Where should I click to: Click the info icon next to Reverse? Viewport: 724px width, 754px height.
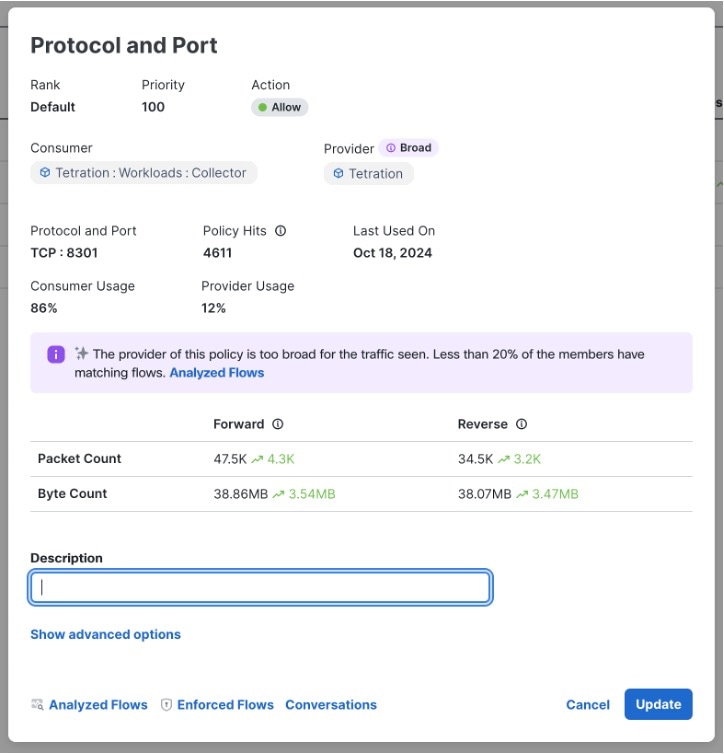(521, 424)
